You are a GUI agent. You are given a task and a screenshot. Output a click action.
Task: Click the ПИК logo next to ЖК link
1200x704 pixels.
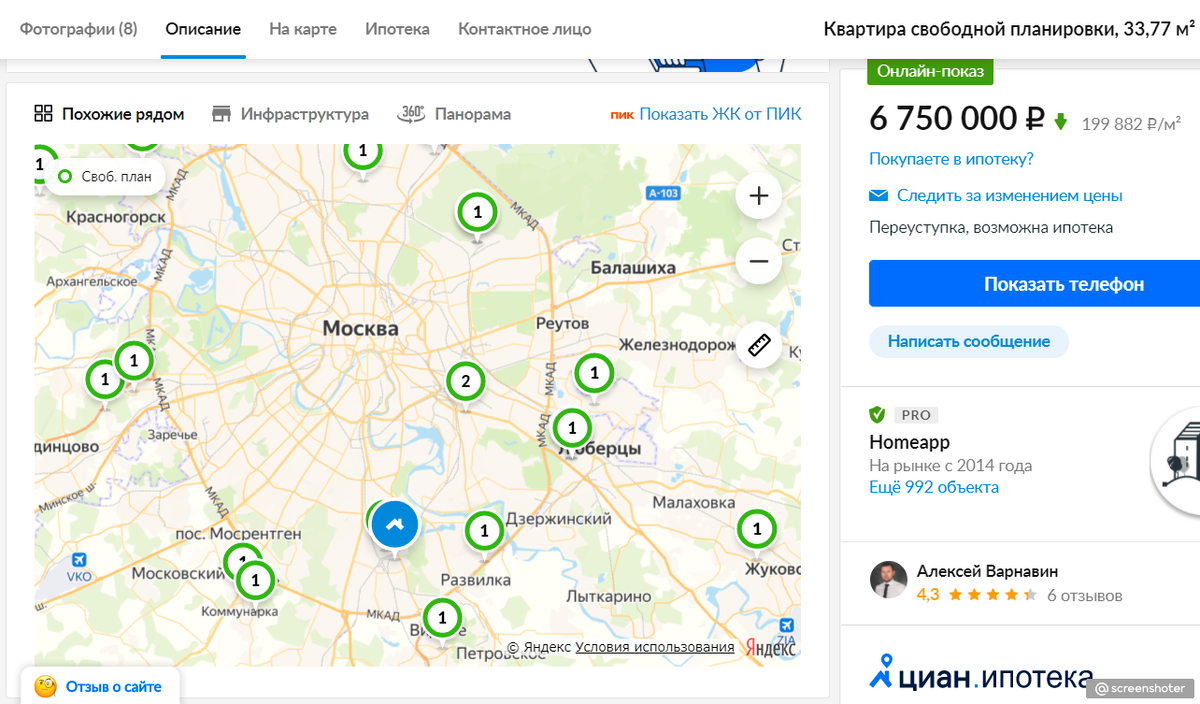(624, 114)
